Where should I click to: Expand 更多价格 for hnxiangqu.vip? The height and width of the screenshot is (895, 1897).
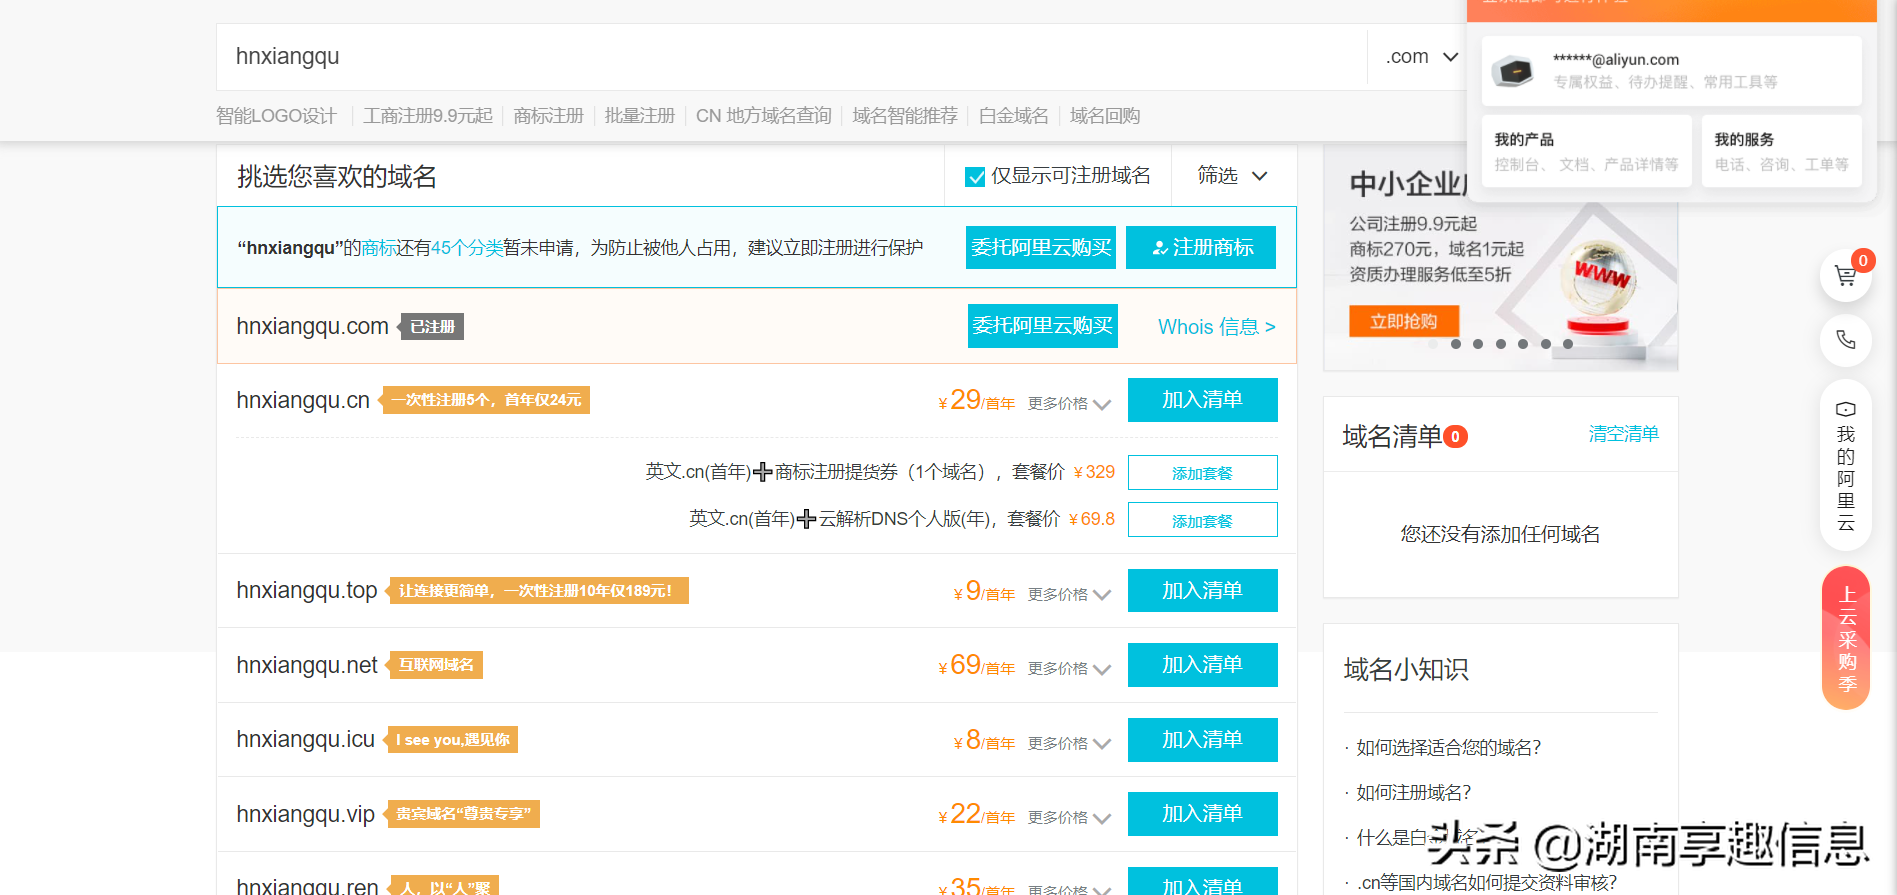(x=1069, y=817)
